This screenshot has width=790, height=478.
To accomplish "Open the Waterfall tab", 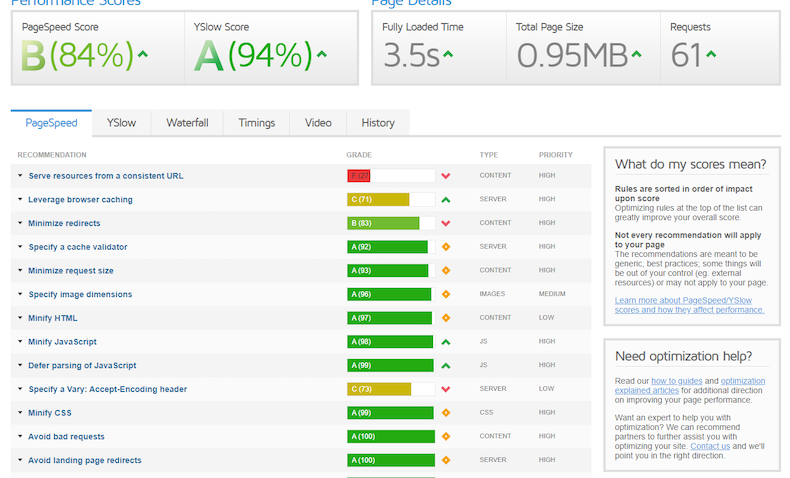I will (187, 123).
